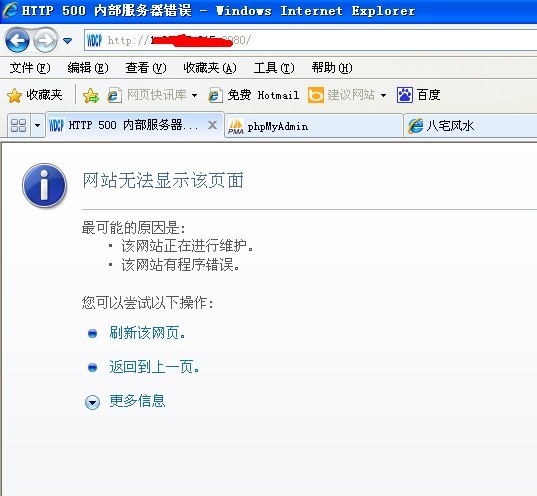
Task: Open the tab list dropdown arrow
Action: click(x=37, y=125)
